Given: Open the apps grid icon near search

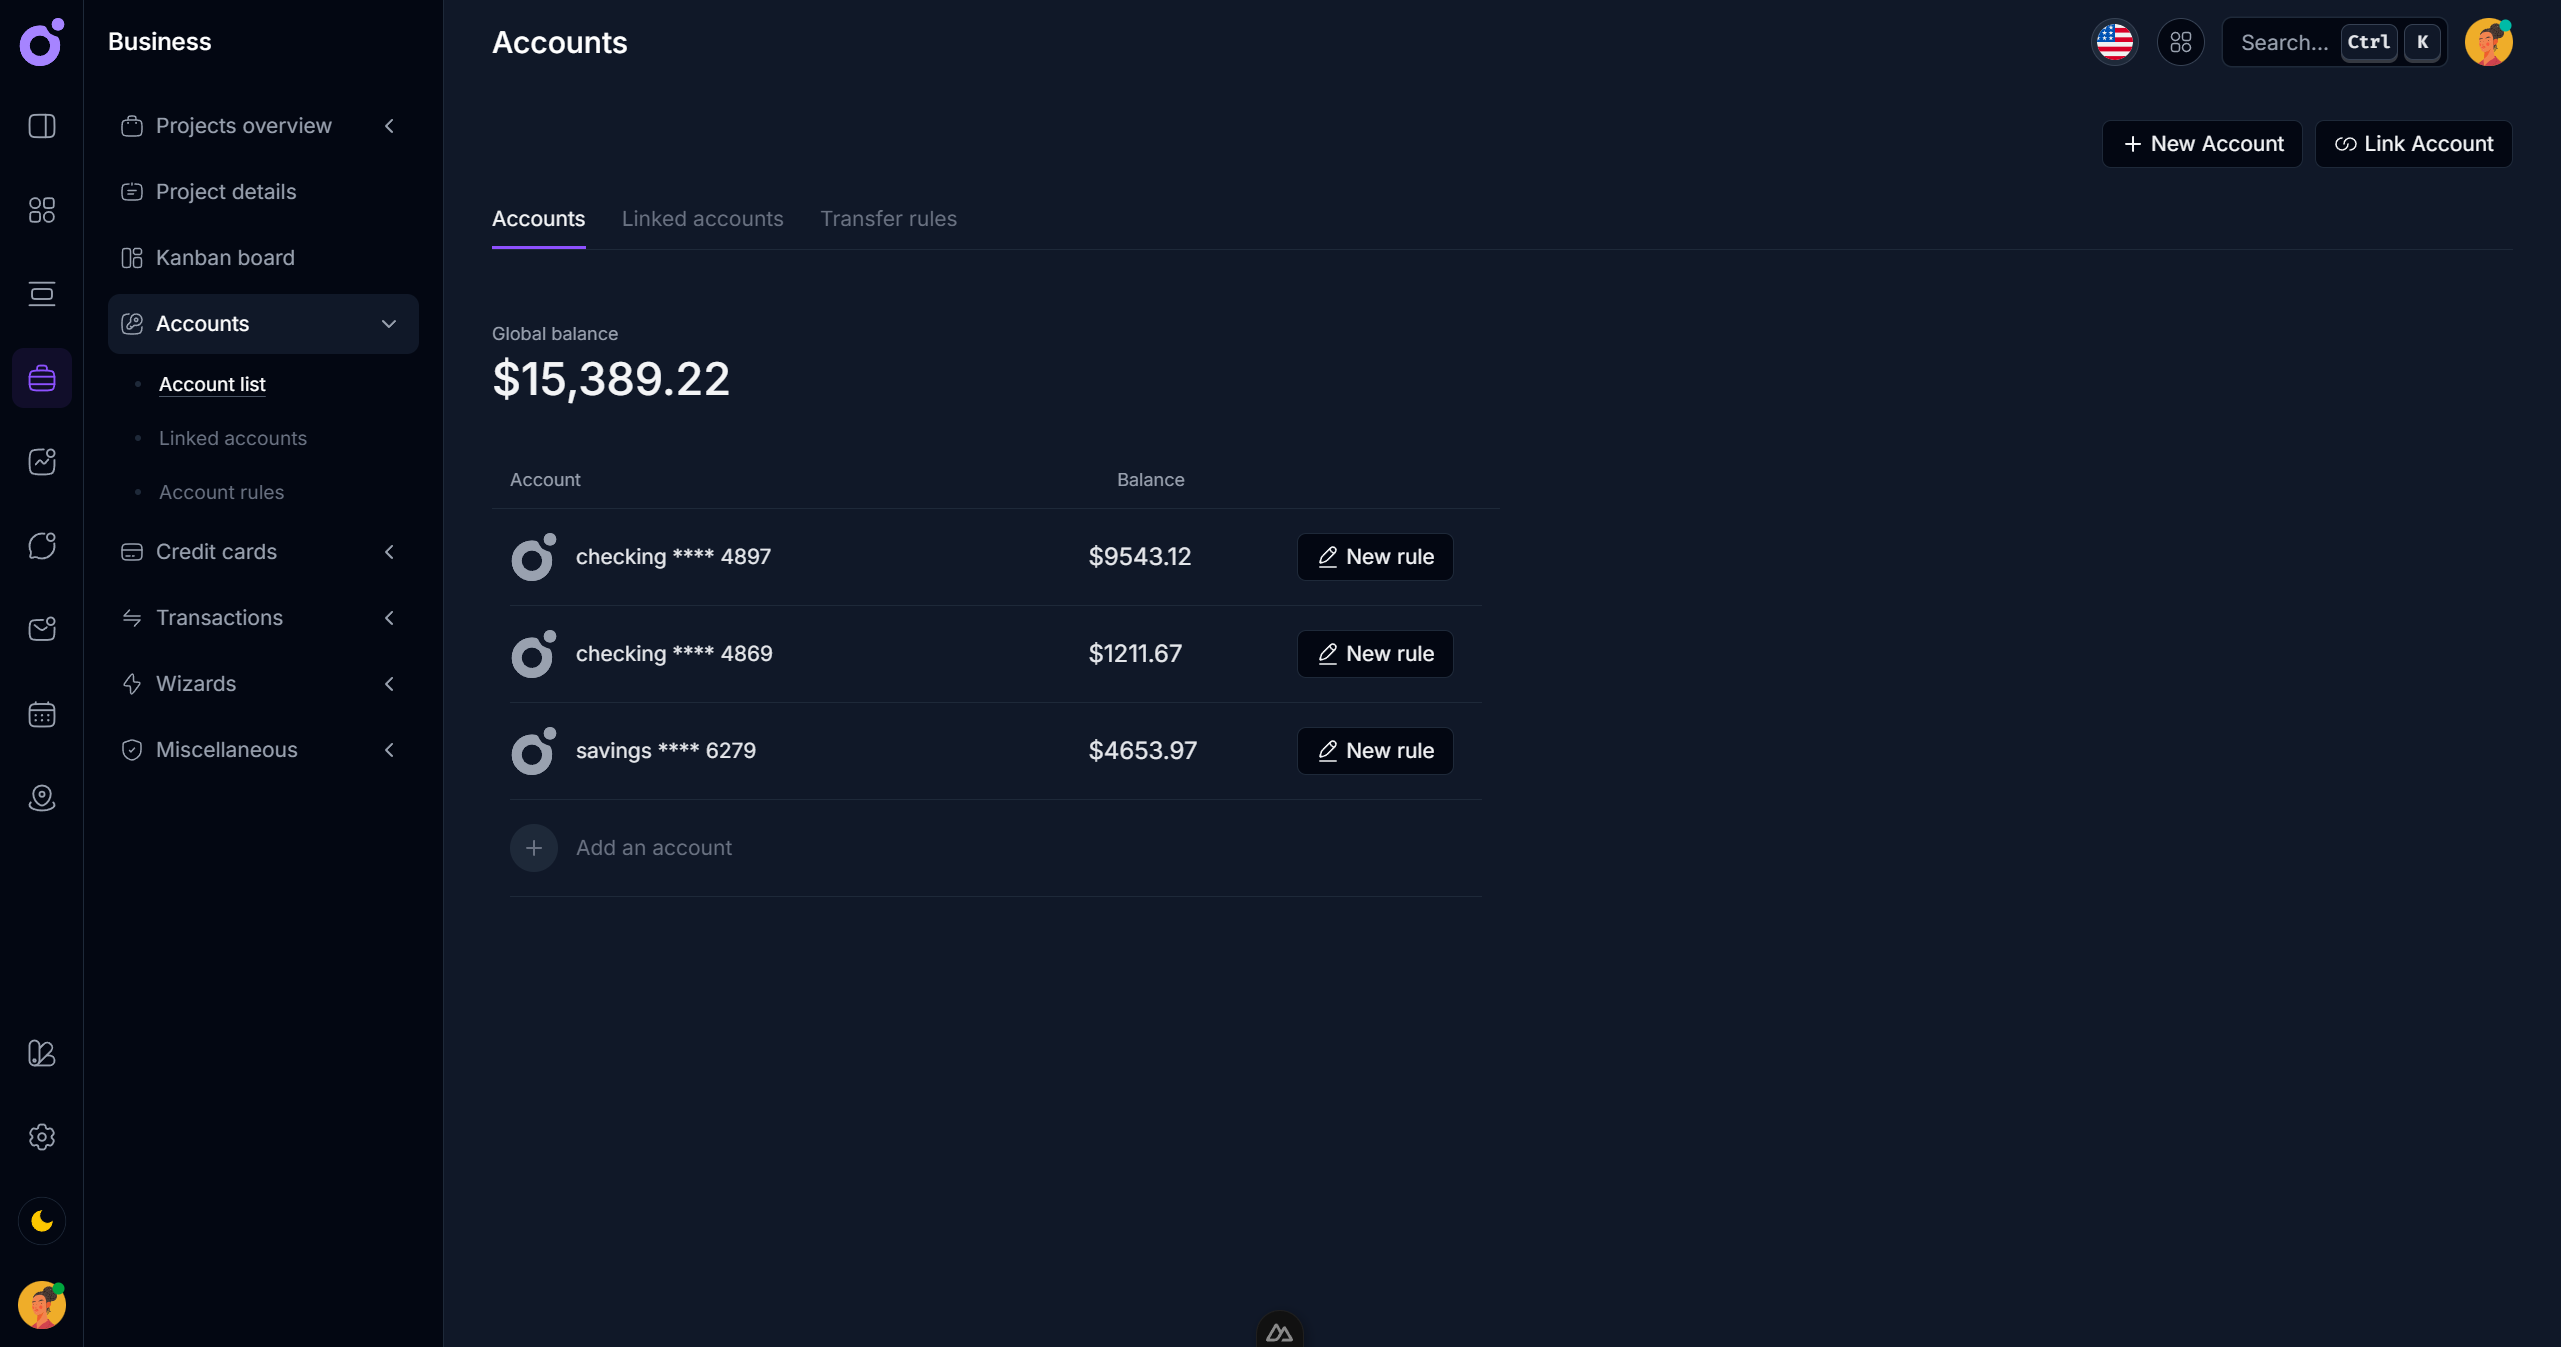Looking at the screenshot, I should tap(2180, 42).
